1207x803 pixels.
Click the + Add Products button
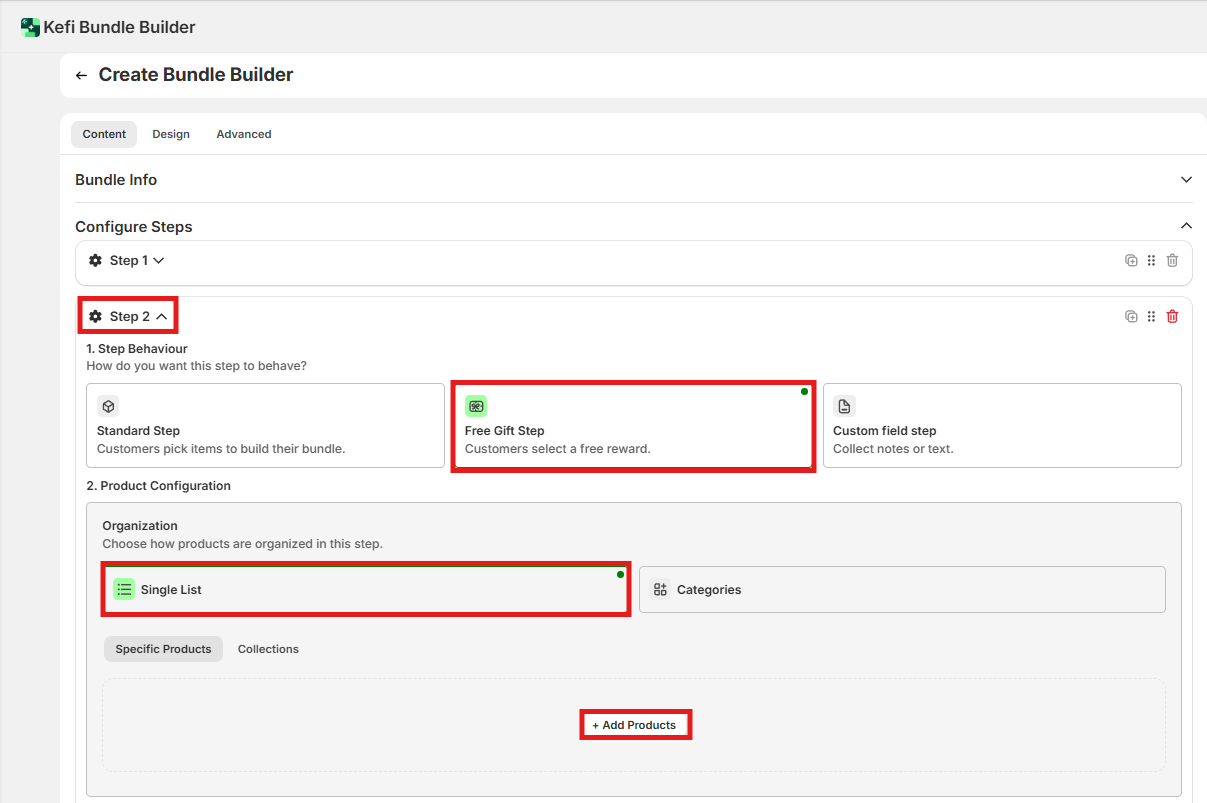pyautogui.click(x=635, y=725)
